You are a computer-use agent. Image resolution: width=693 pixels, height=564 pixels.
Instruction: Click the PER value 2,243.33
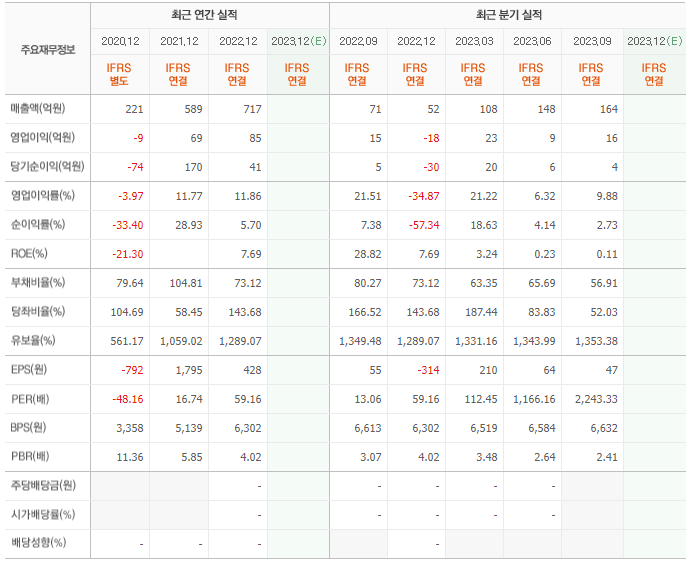(x=596, y=400)
